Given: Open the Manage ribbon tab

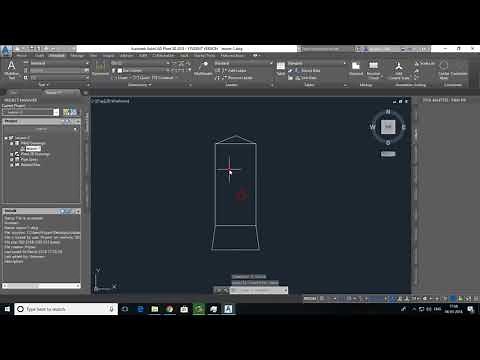Looking at the screenshot, I should coord(77,56).
